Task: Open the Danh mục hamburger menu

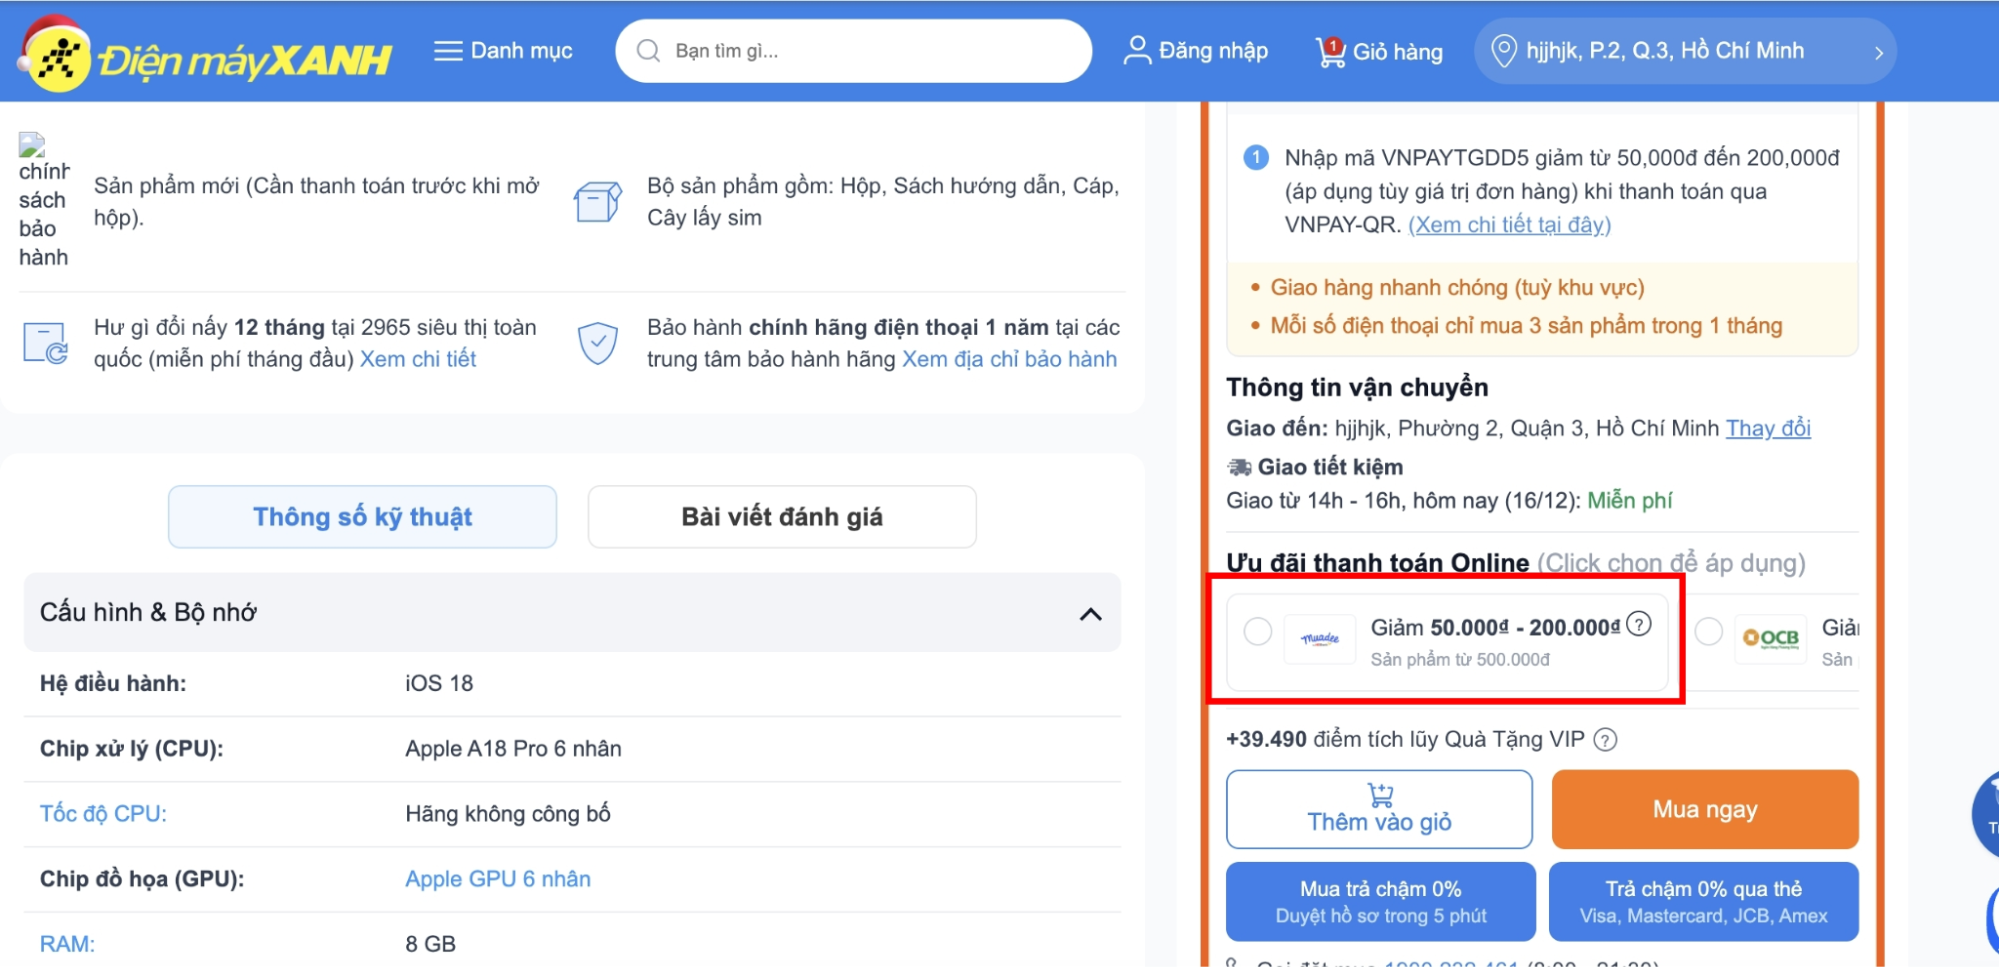Action: [x=447, y=50]
